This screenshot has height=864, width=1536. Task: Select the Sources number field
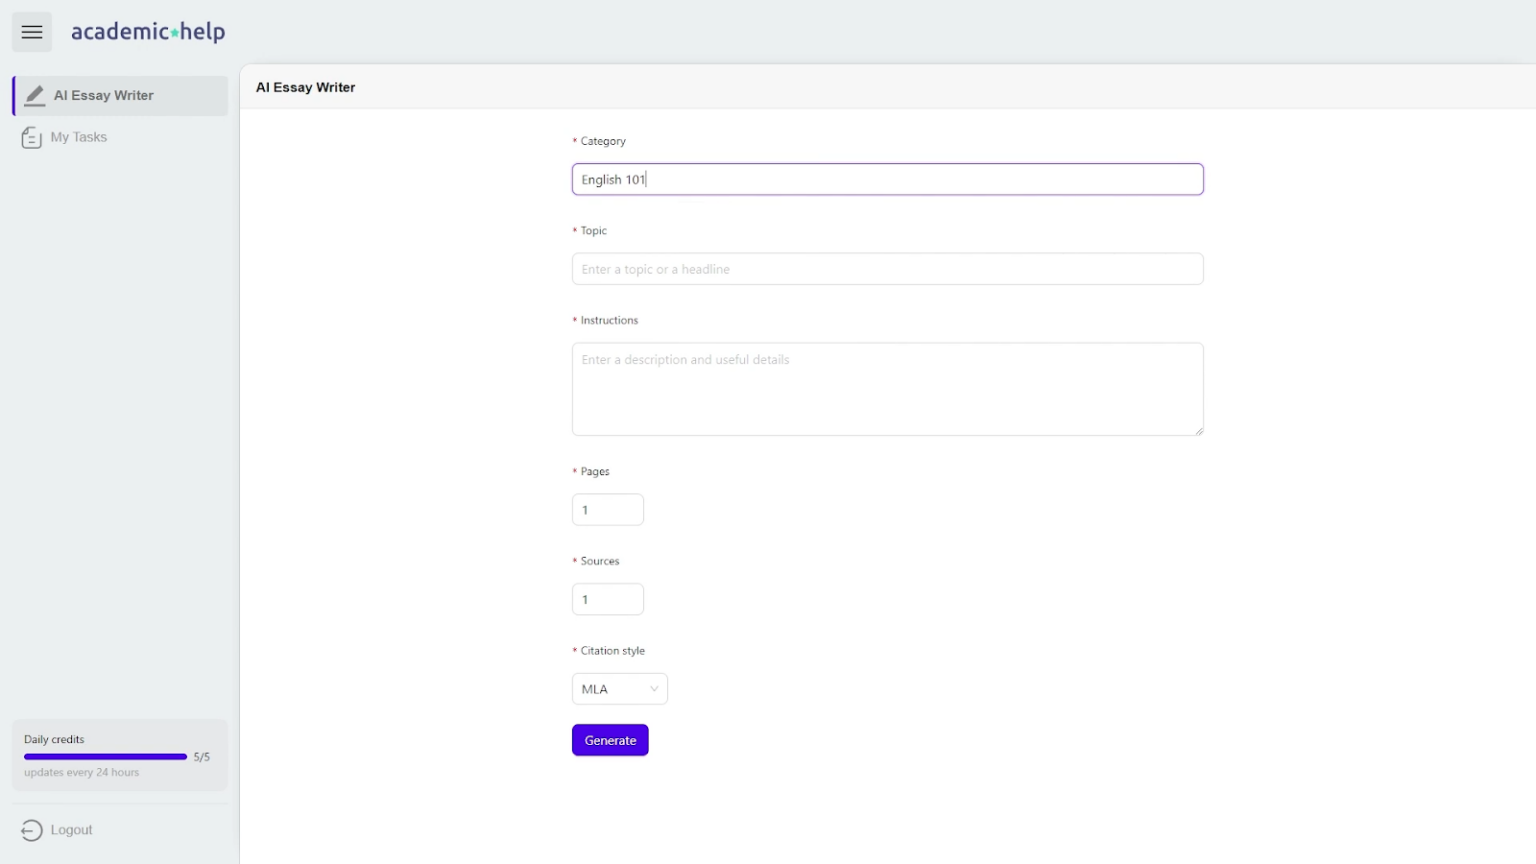point(608,600)
